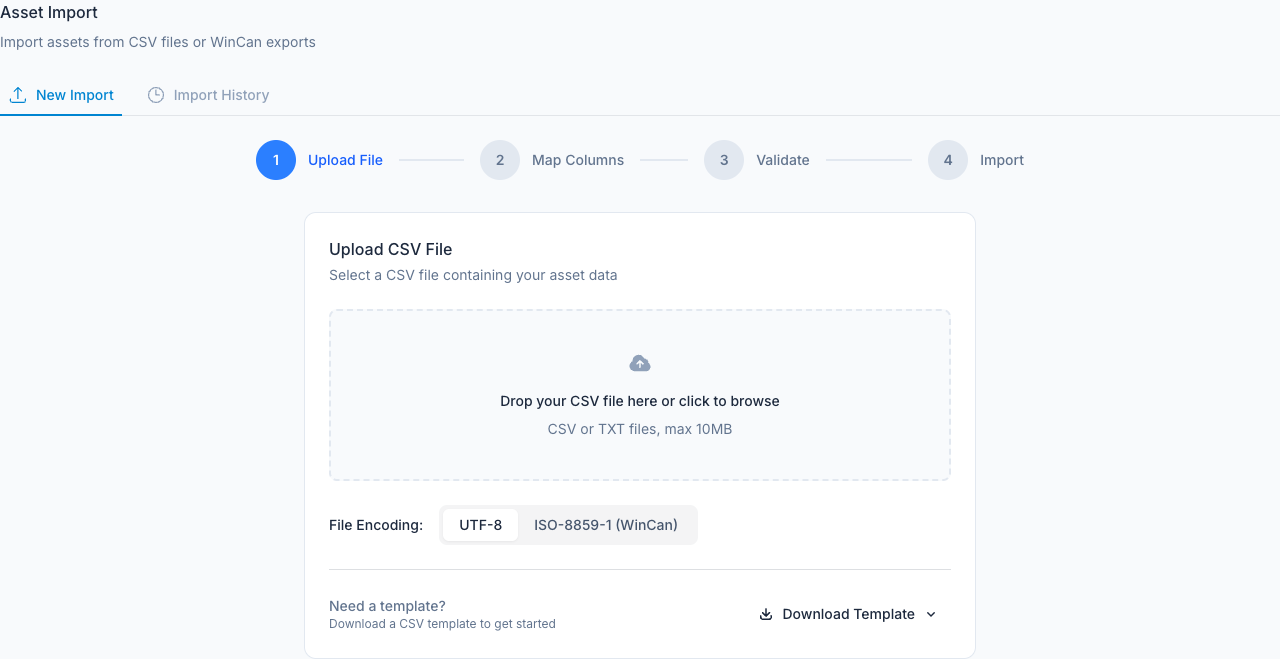Open the New Import tab
Image resolution: width=1280 pixels, height=659 pixels.
61,95
